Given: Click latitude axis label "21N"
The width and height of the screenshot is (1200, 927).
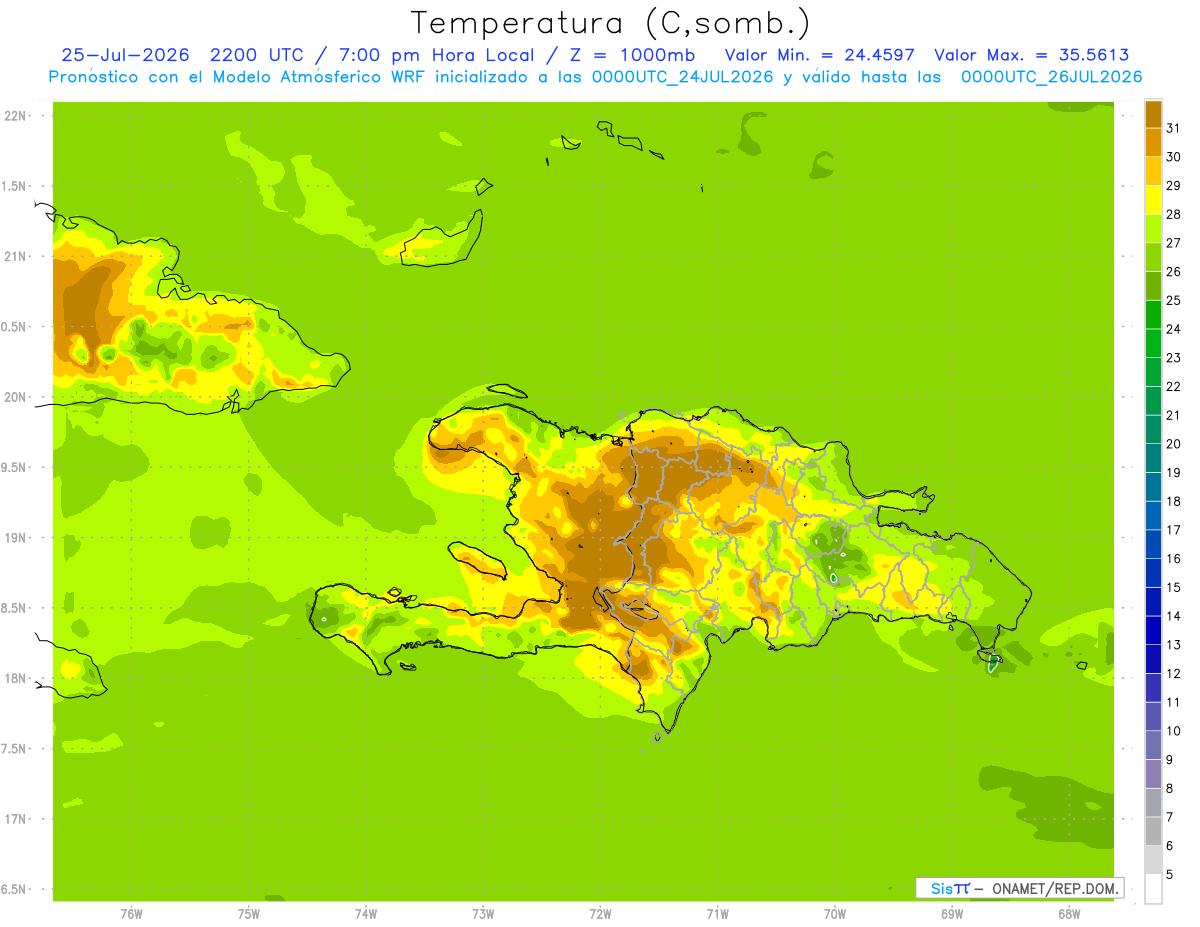Looking at the screenshot, I should [15, 256].
